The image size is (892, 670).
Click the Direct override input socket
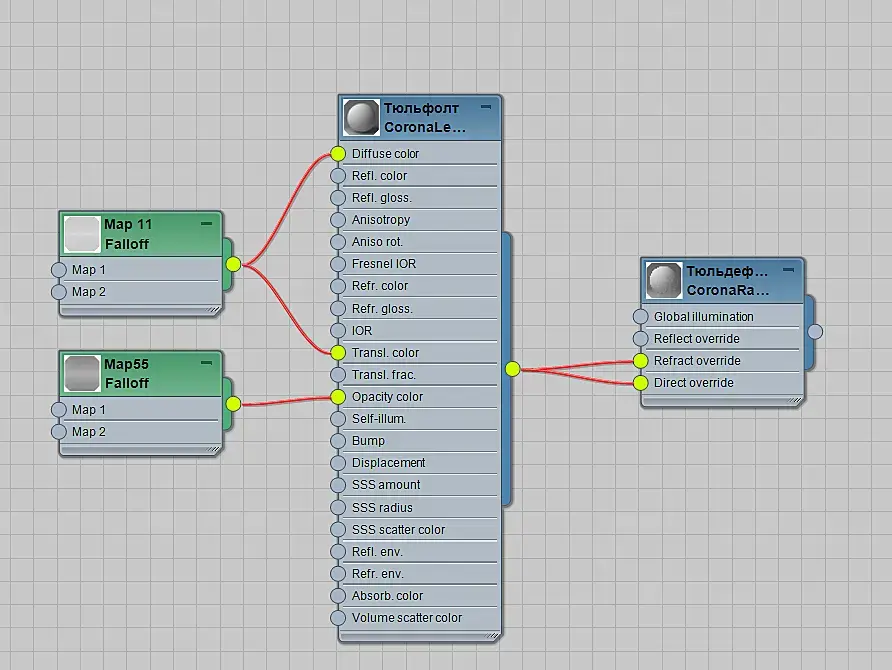click(641, 383)
